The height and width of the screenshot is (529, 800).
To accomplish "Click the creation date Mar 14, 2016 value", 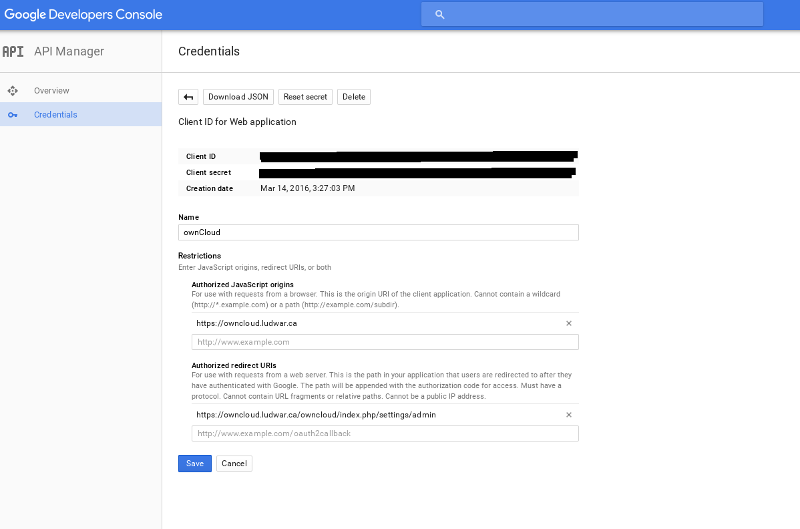I will 307,188.
